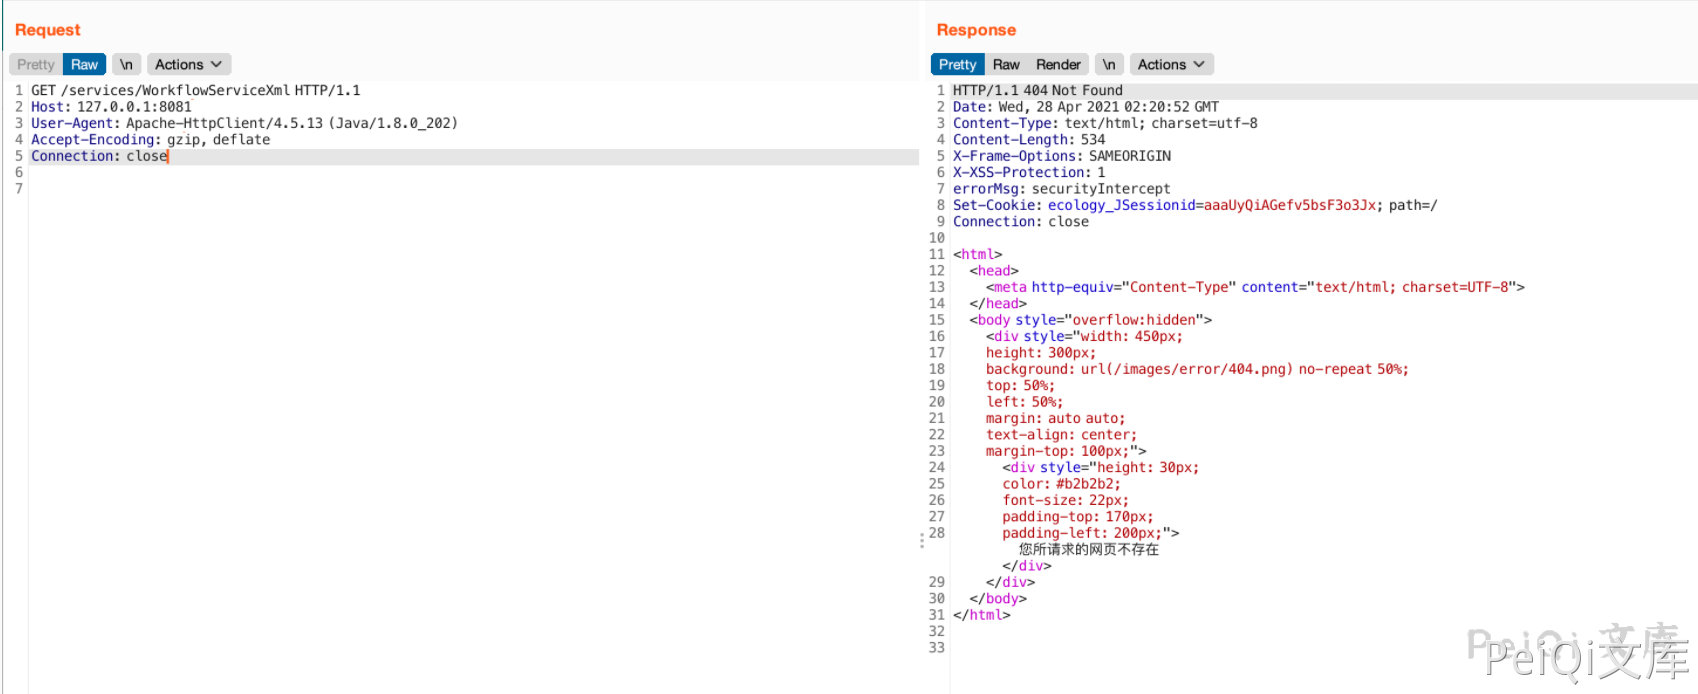Open the Request Actions dropdown

tap(188, 64)
